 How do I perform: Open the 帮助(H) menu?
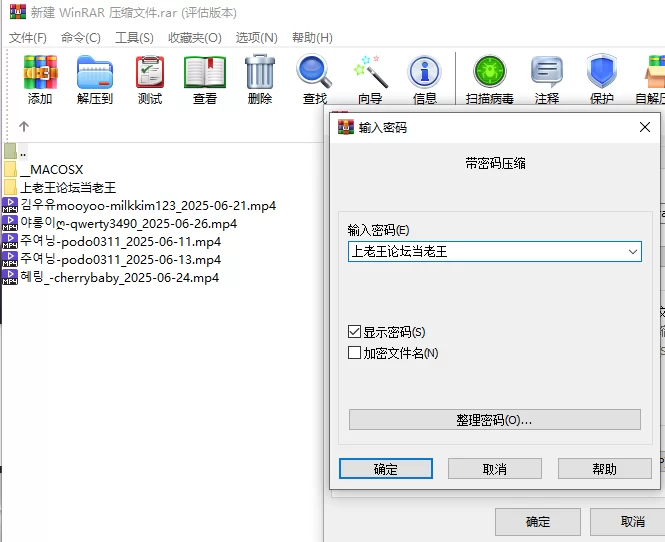(x=312, y=38)
